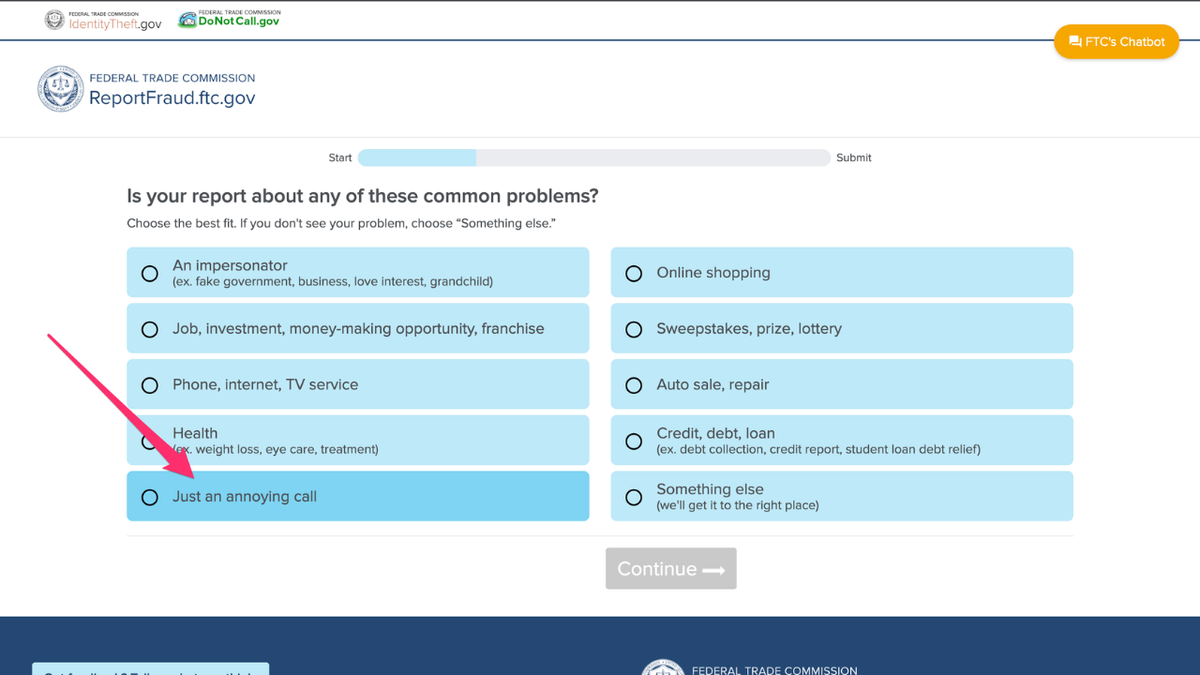Screen dimensions: 1200x675
Task: Choose 'Job, investment, money-making opportunity, franchise'
Action: tap(150, 329)
